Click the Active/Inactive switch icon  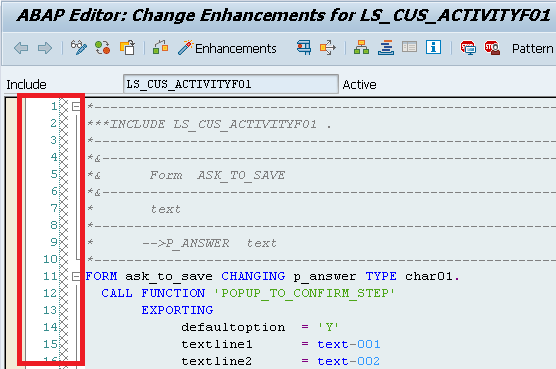(x=102, y=47)
